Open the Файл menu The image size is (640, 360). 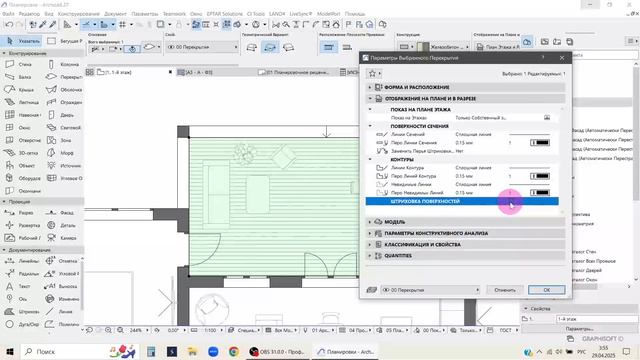(8, 14)
